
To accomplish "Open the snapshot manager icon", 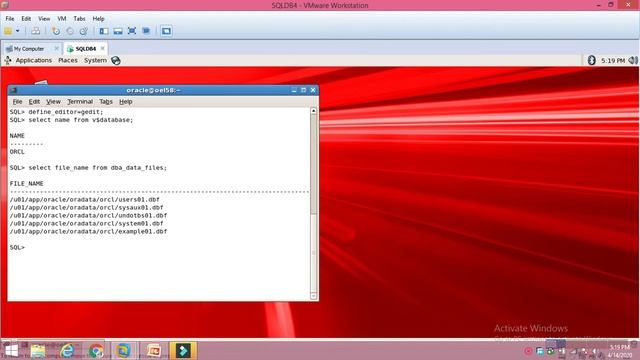I will [x=84, y=31].
